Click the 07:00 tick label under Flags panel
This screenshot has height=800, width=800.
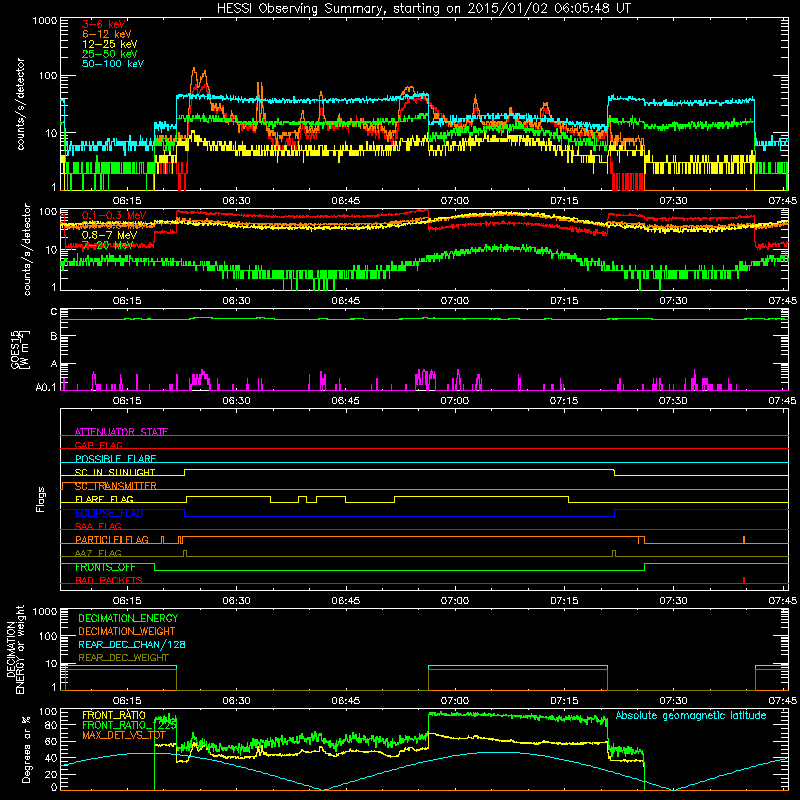click(455, 601)
